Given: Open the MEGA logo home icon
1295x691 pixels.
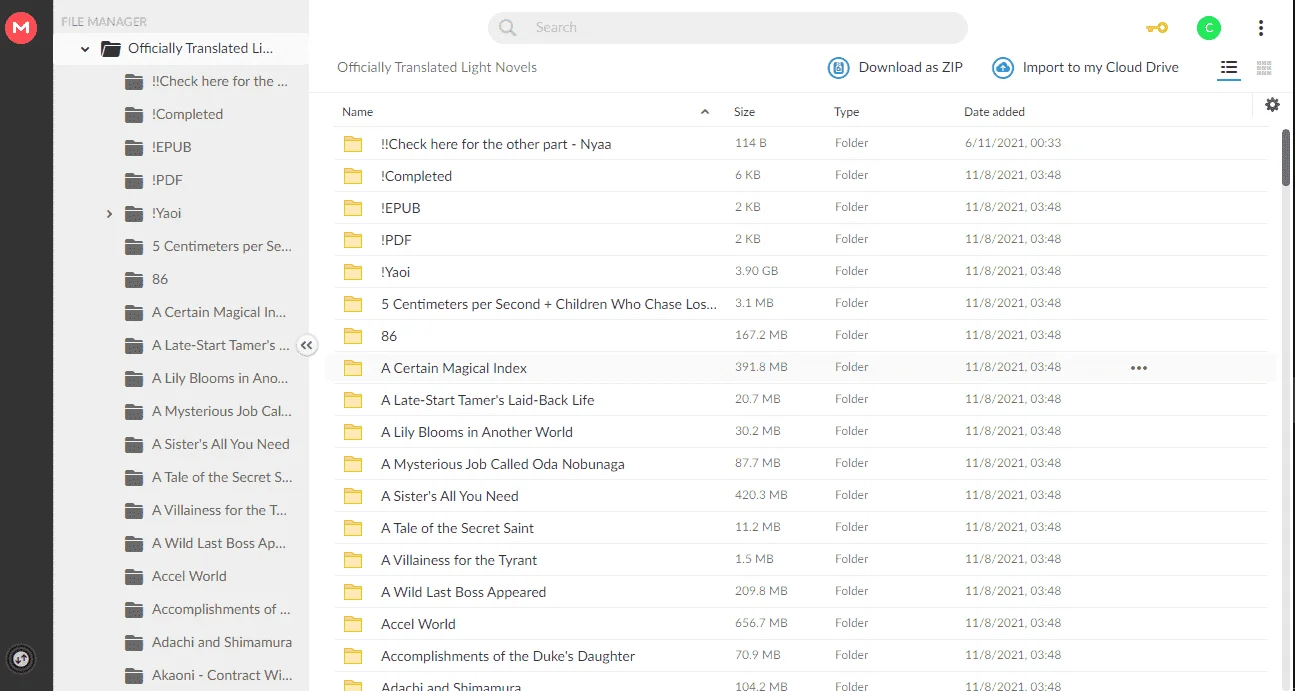Looking at the screenshot, I should coord(21,28).
